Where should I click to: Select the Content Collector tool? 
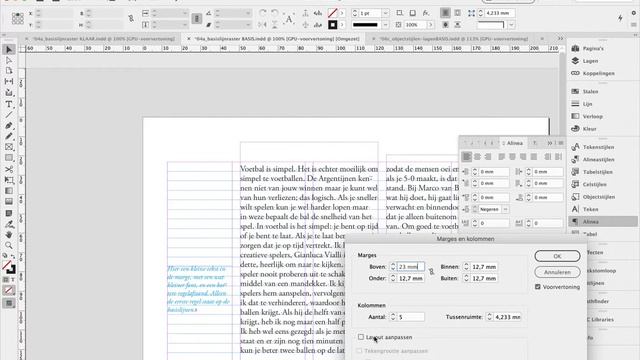(9, 93)
